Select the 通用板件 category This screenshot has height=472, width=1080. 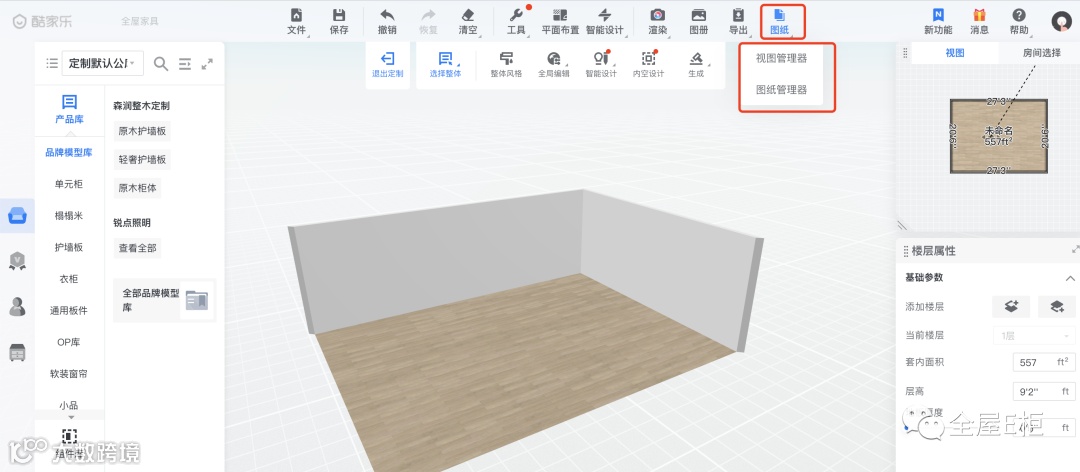tap(69, 311)
